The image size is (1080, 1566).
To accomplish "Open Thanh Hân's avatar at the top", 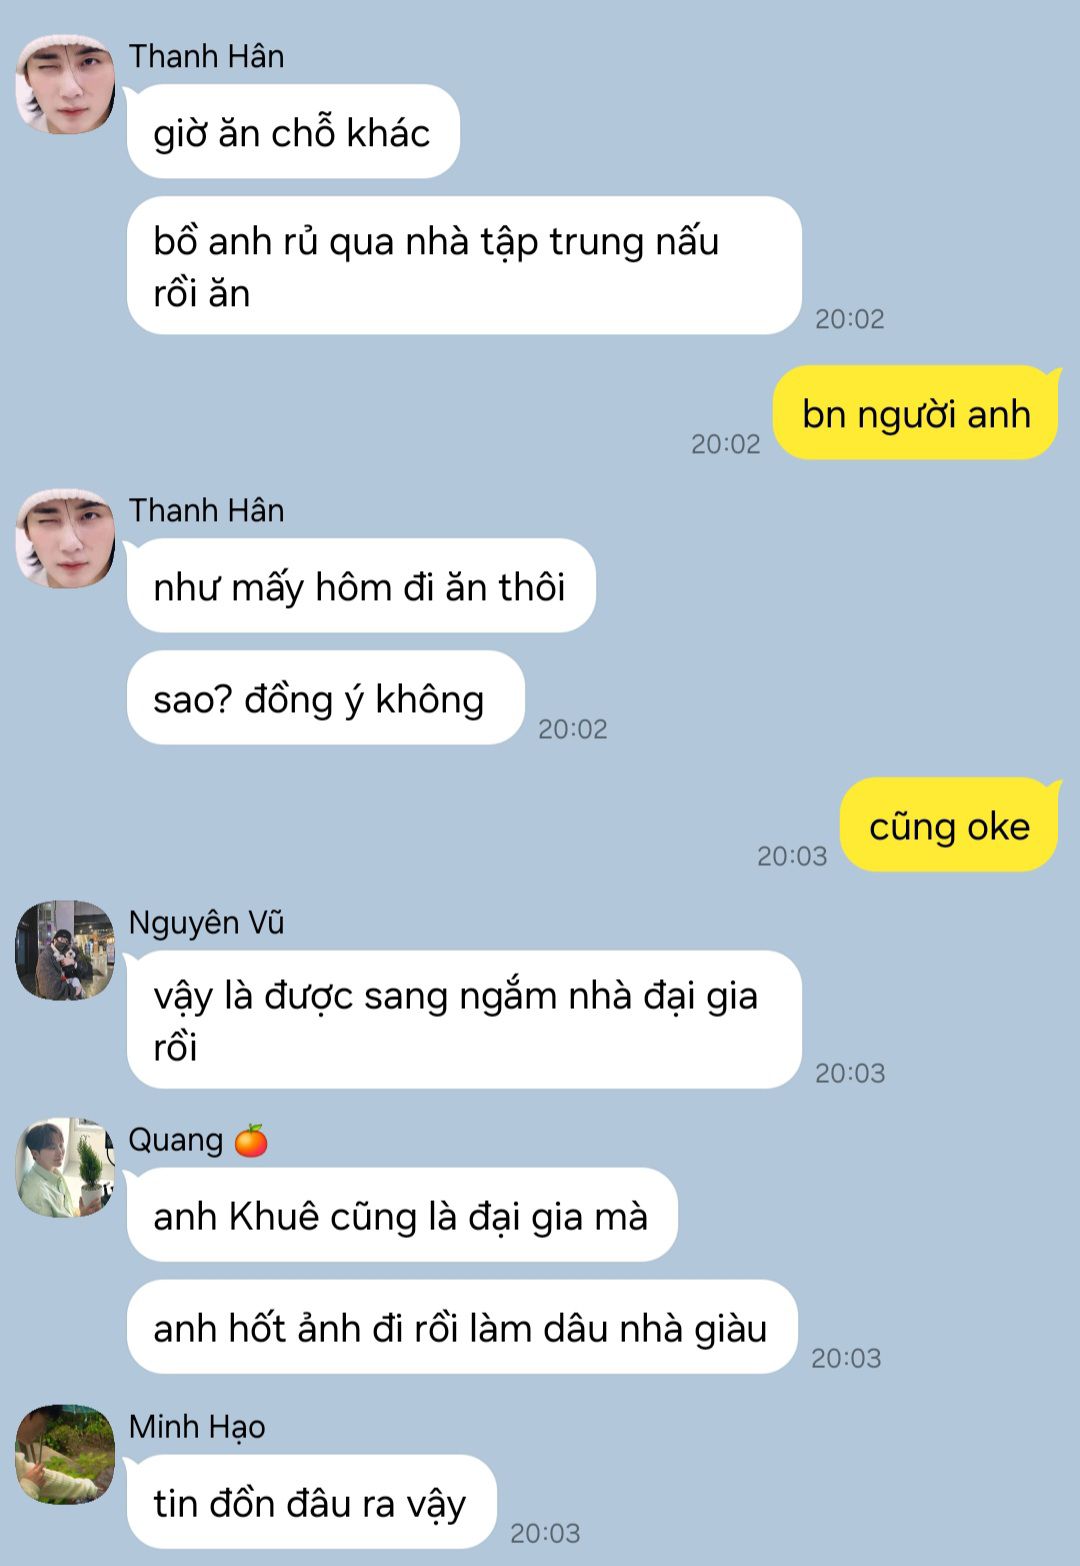I will coord(65,84).
